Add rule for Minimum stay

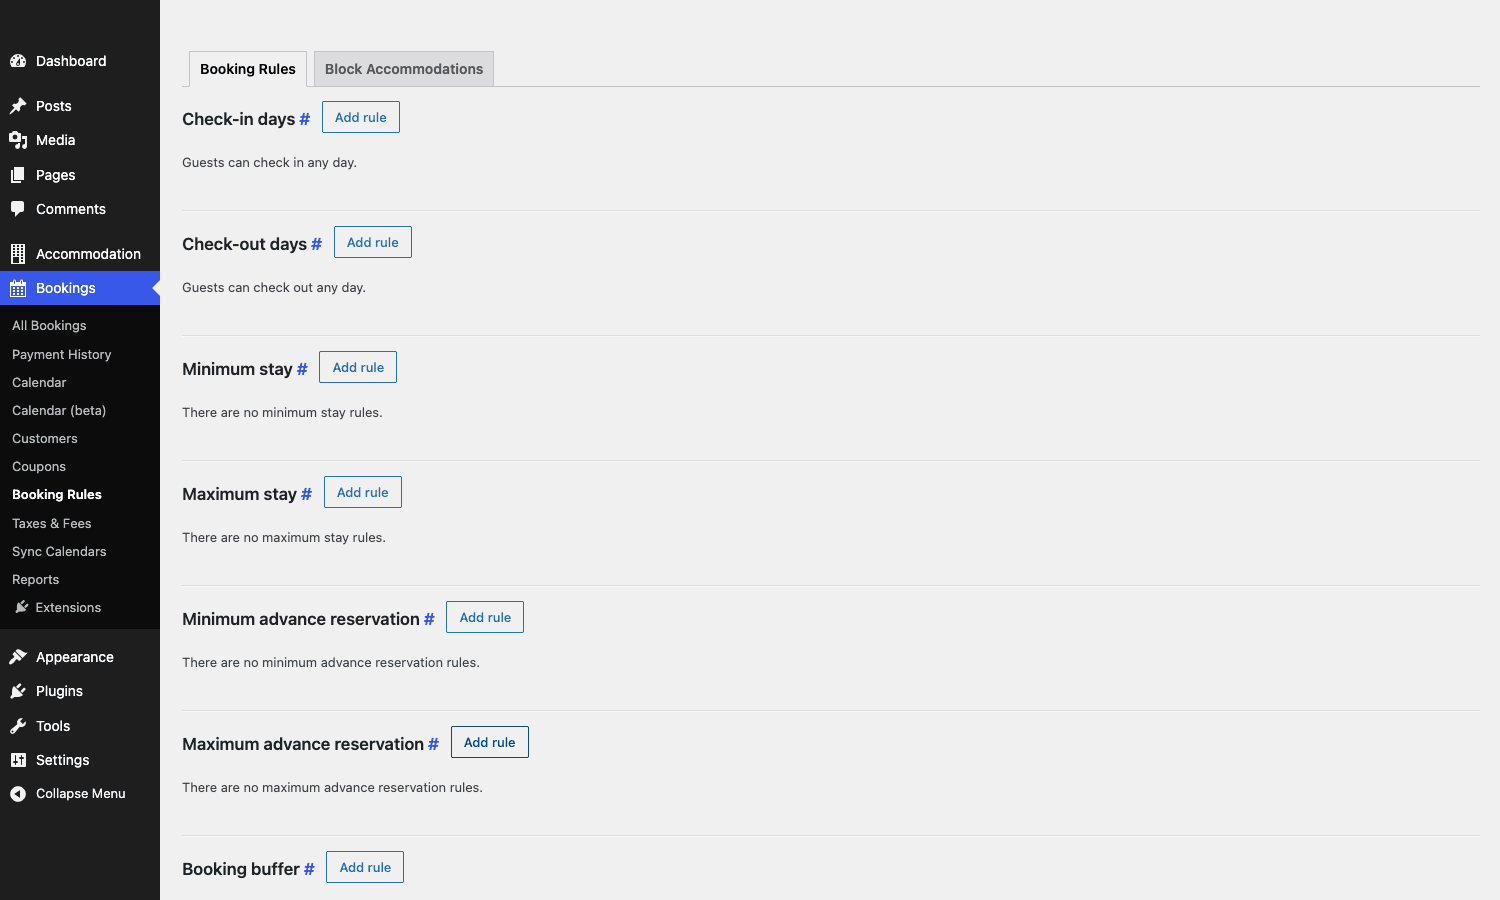[x=358, y=367]
